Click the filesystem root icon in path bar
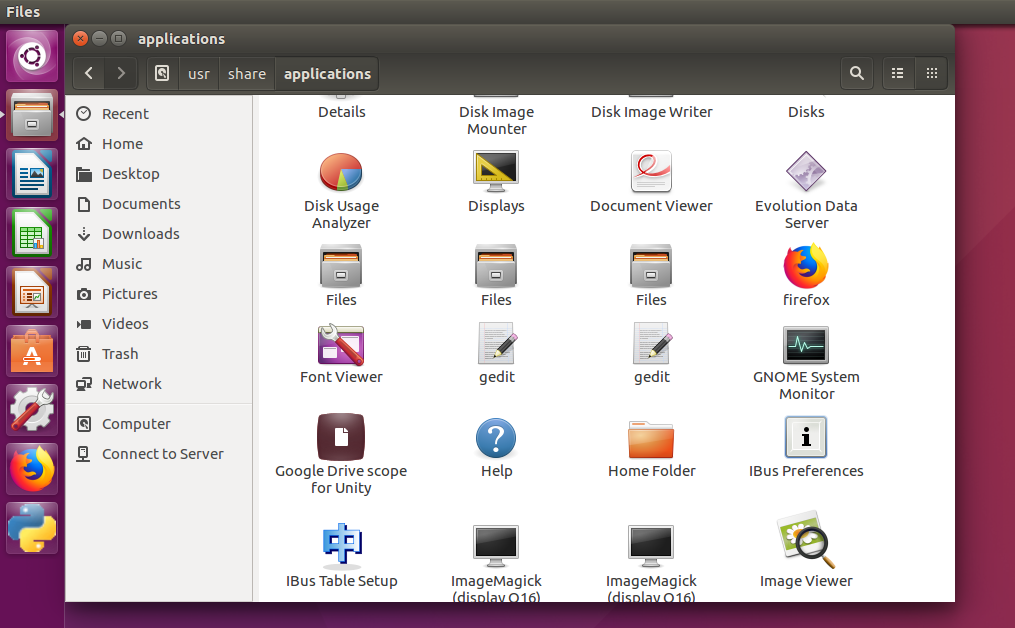Viewport: 1015px width, 628px height. point(162,73)
